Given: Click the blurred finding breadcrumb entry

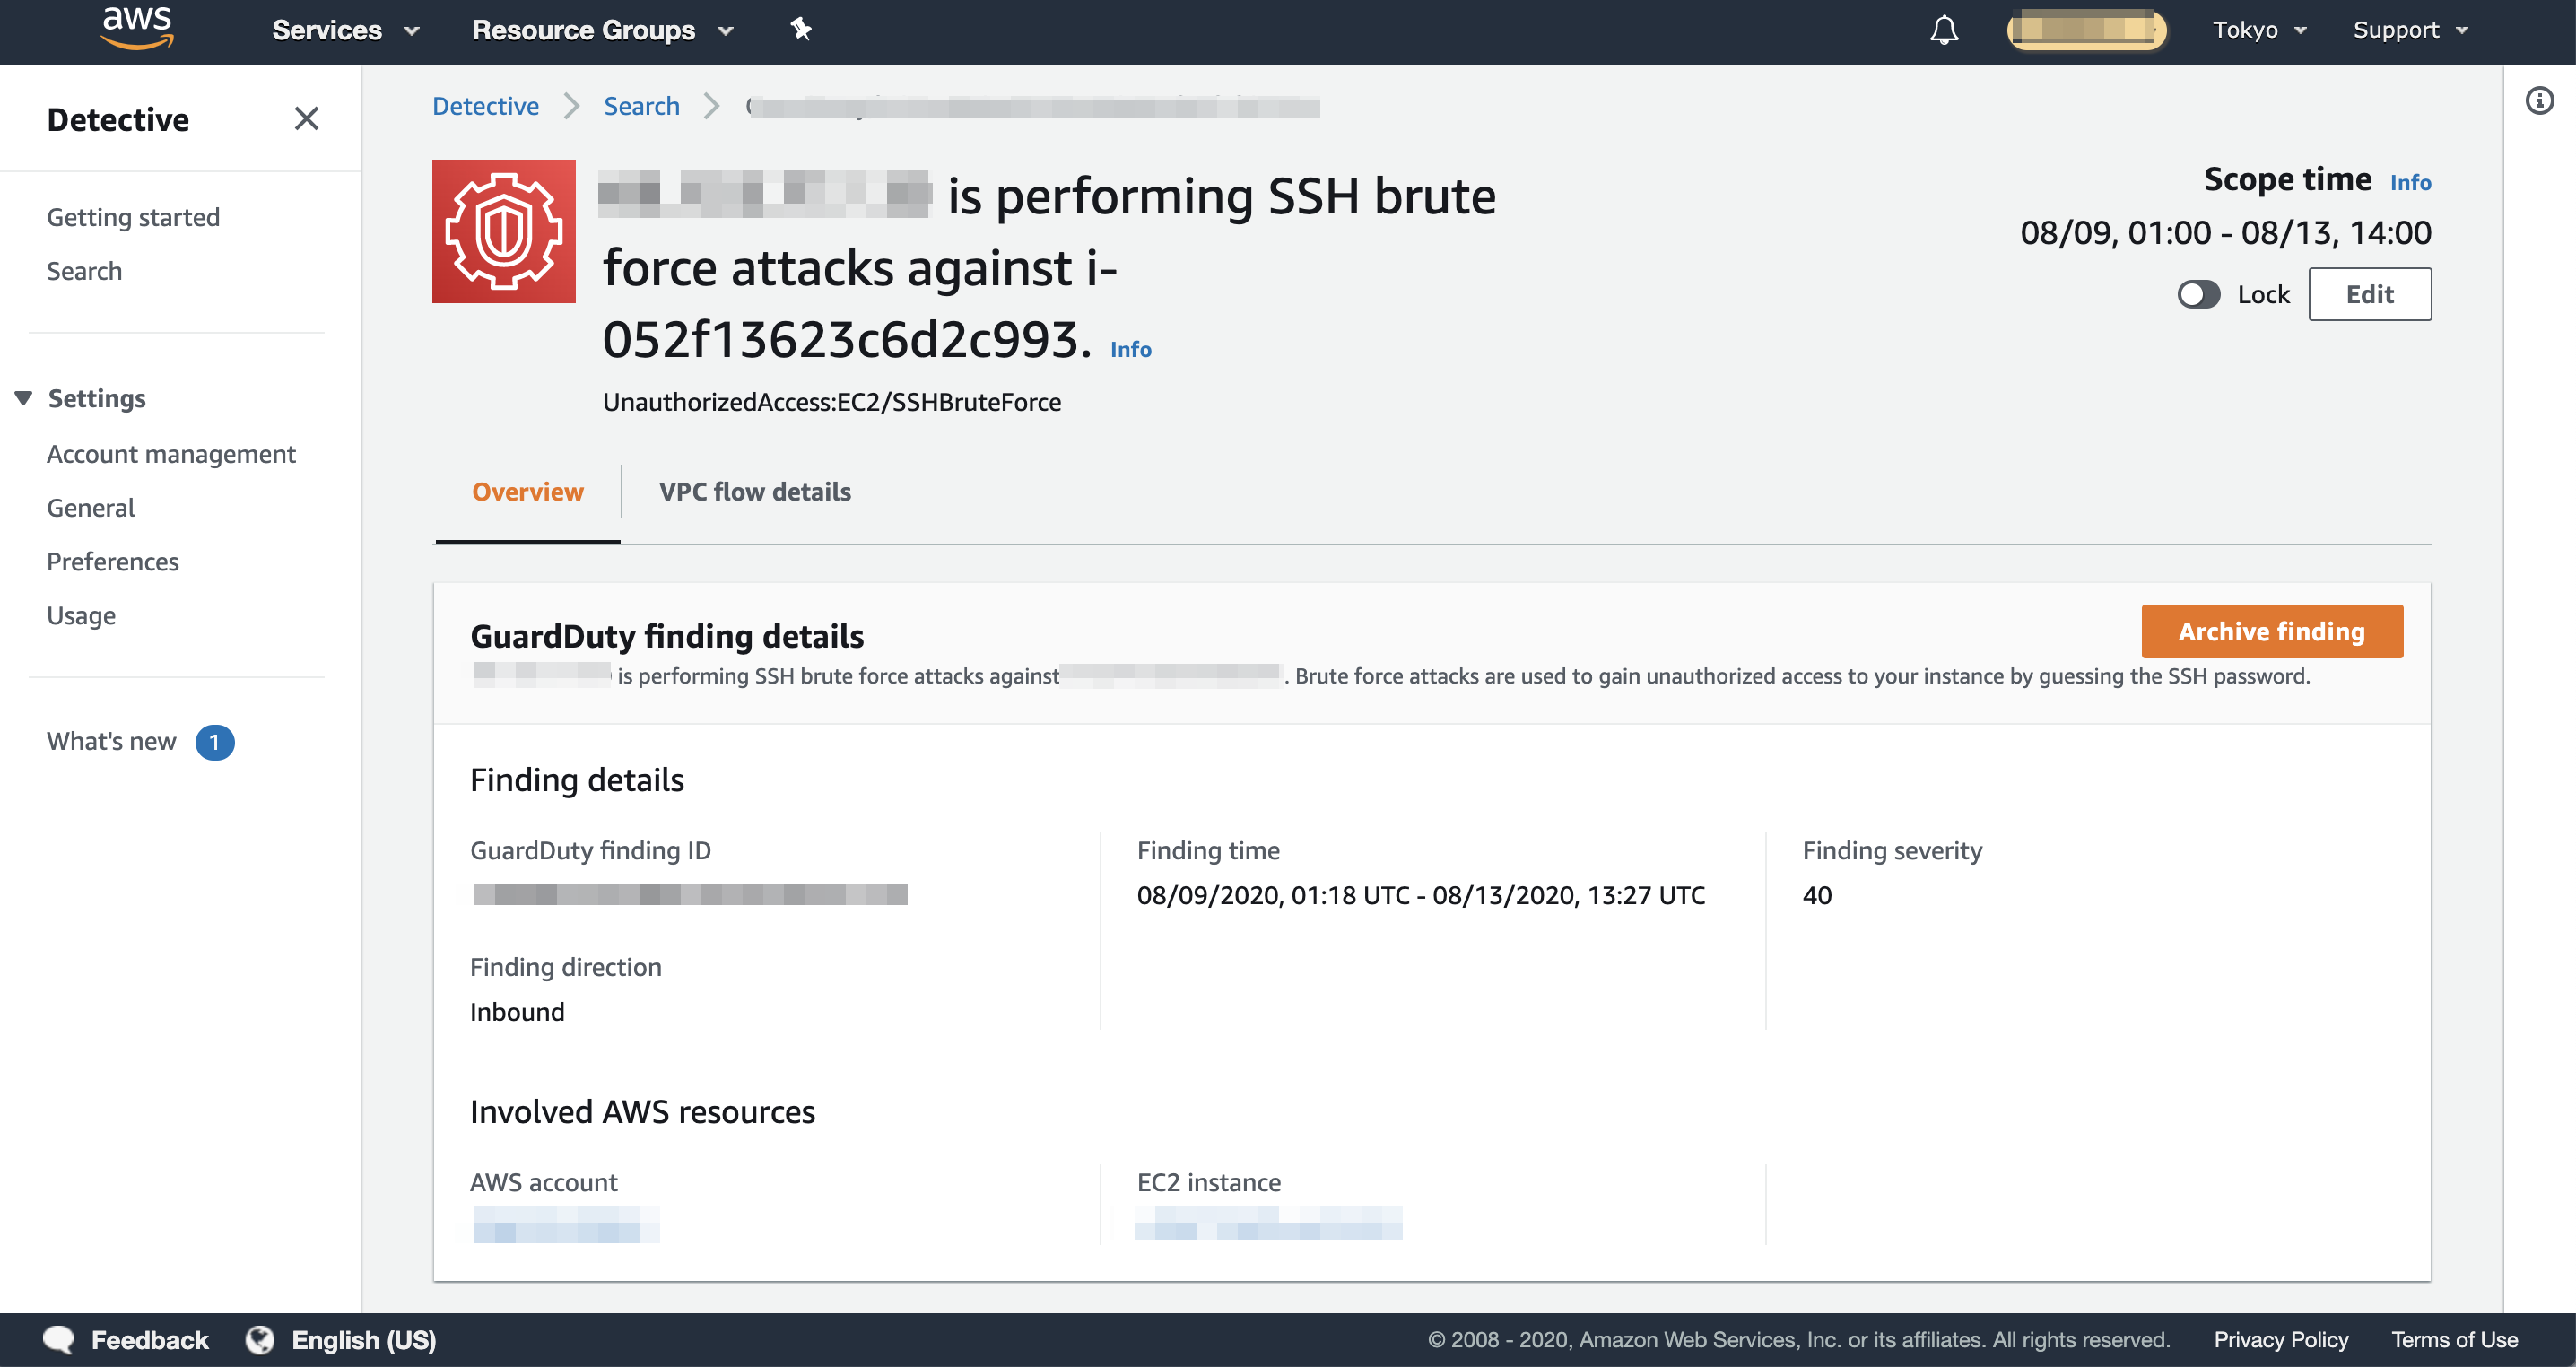Looking at the screenshot, I should [1033, 106].
